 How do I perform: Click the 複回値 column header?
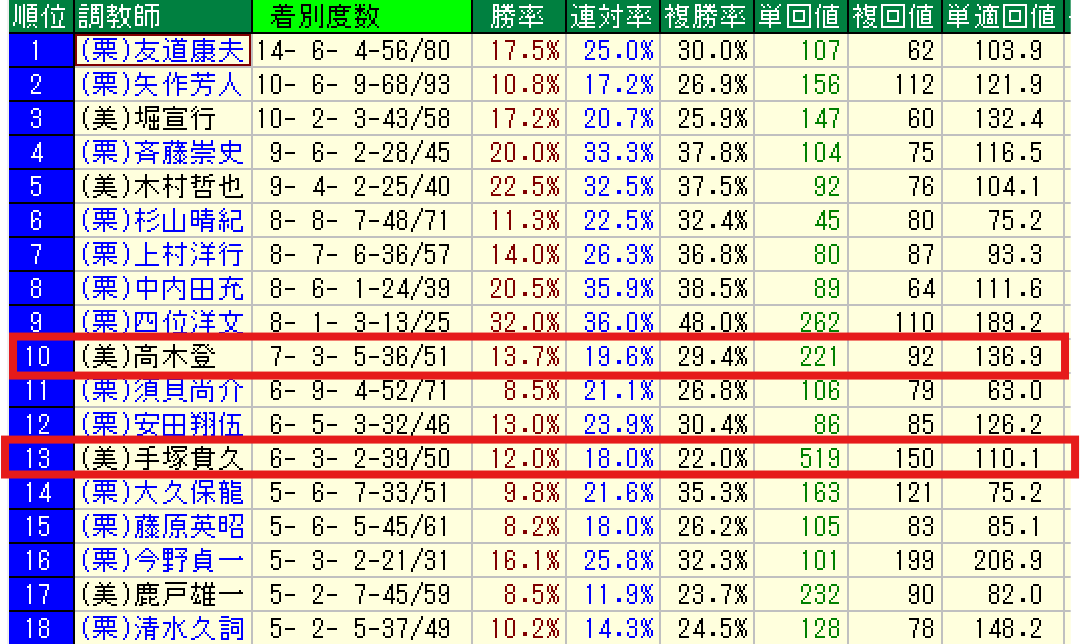(x=895, y=16)
